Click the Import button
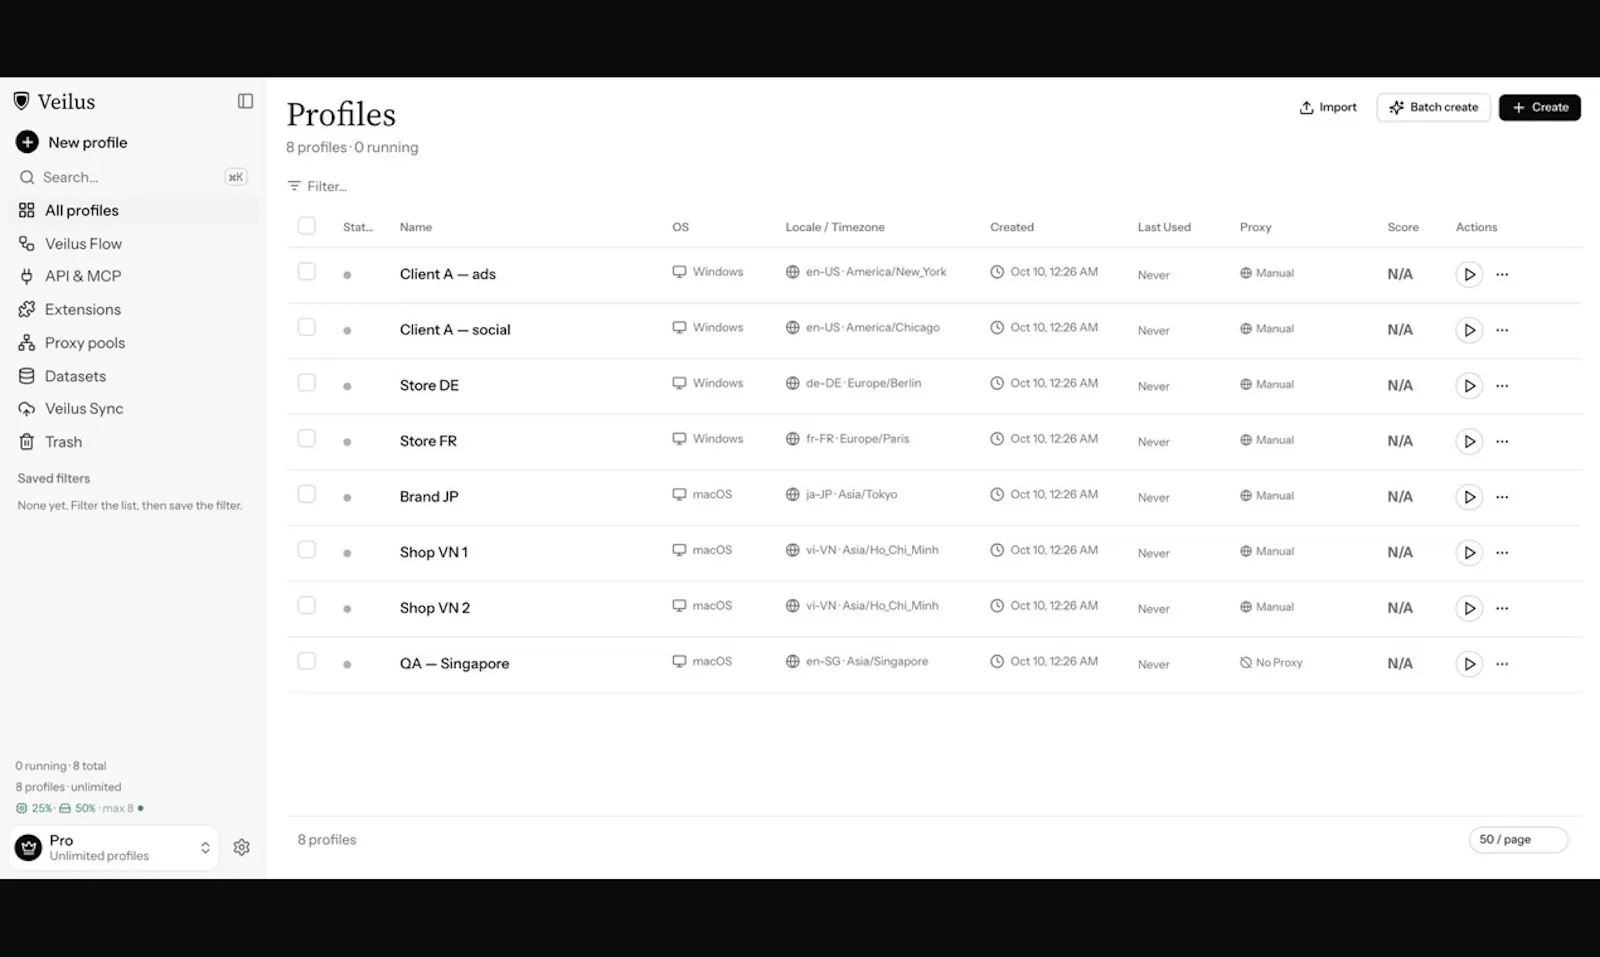The image size is (1600, 957). click(1328, 108)
